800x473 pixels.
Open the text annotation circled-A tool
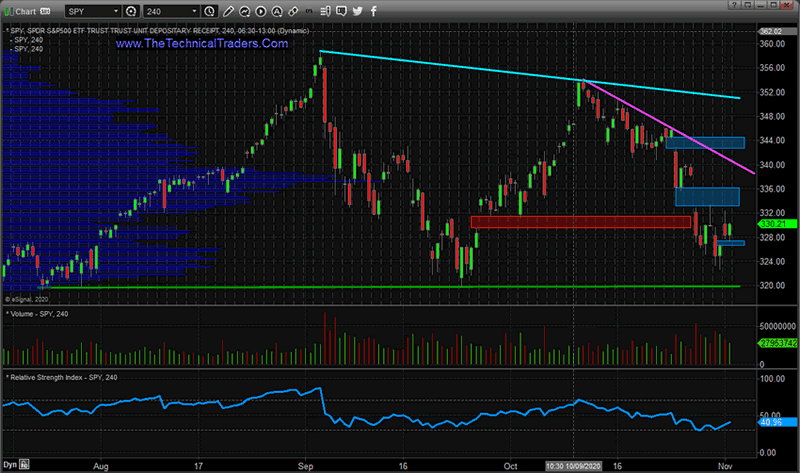pos(277,11)
